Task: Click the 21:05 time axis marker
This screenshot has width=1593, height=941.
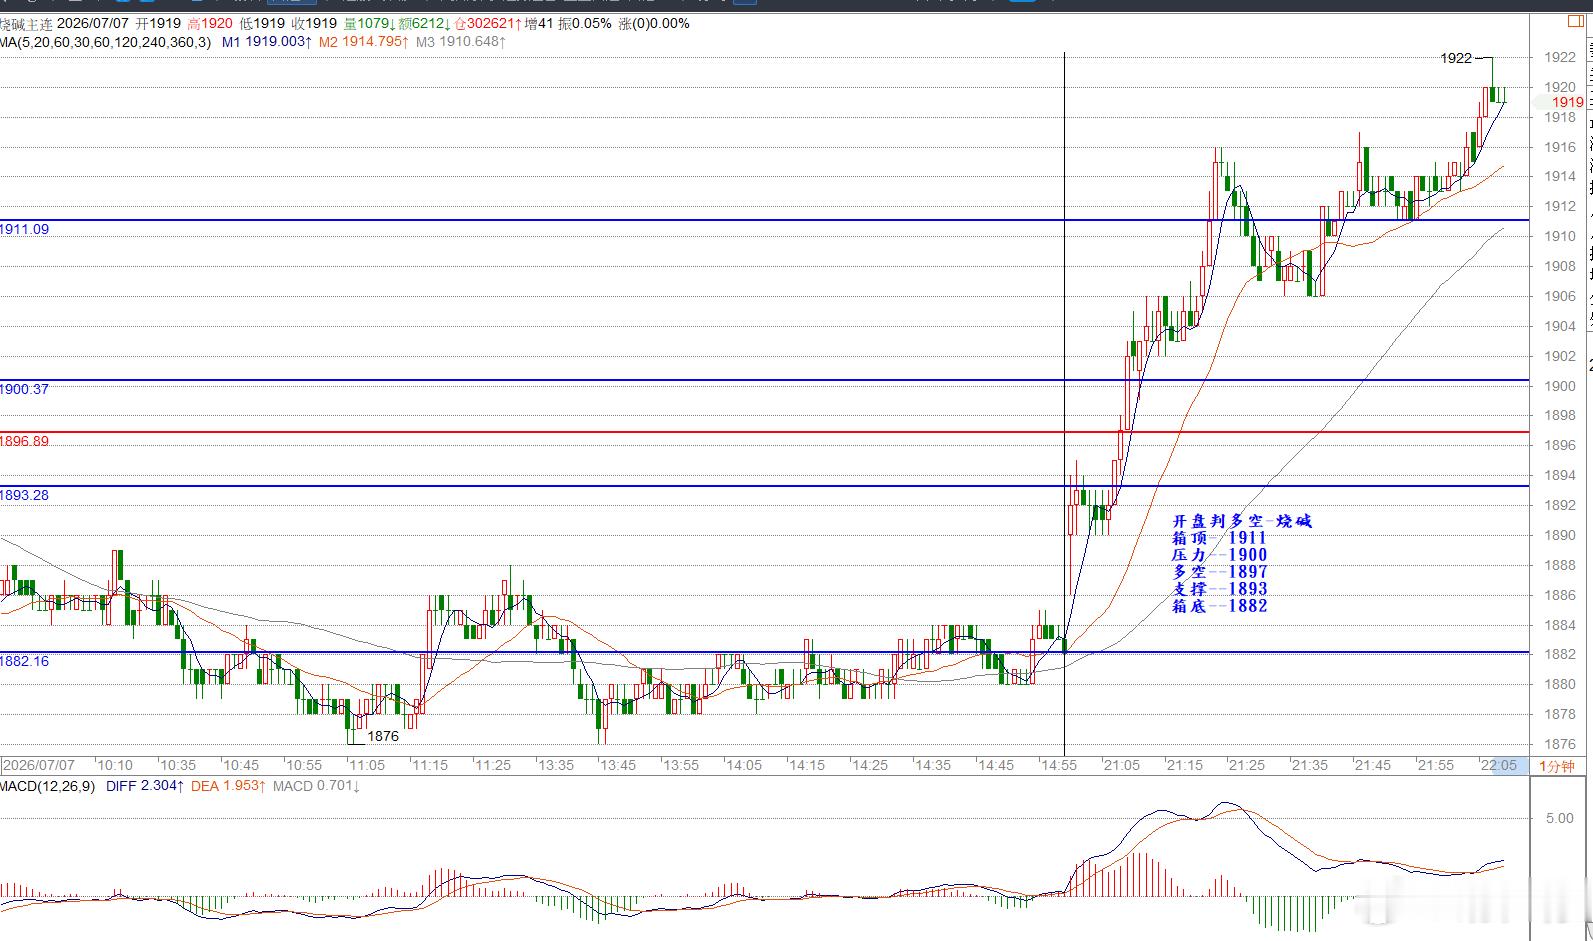Action: click(1122, 765)
